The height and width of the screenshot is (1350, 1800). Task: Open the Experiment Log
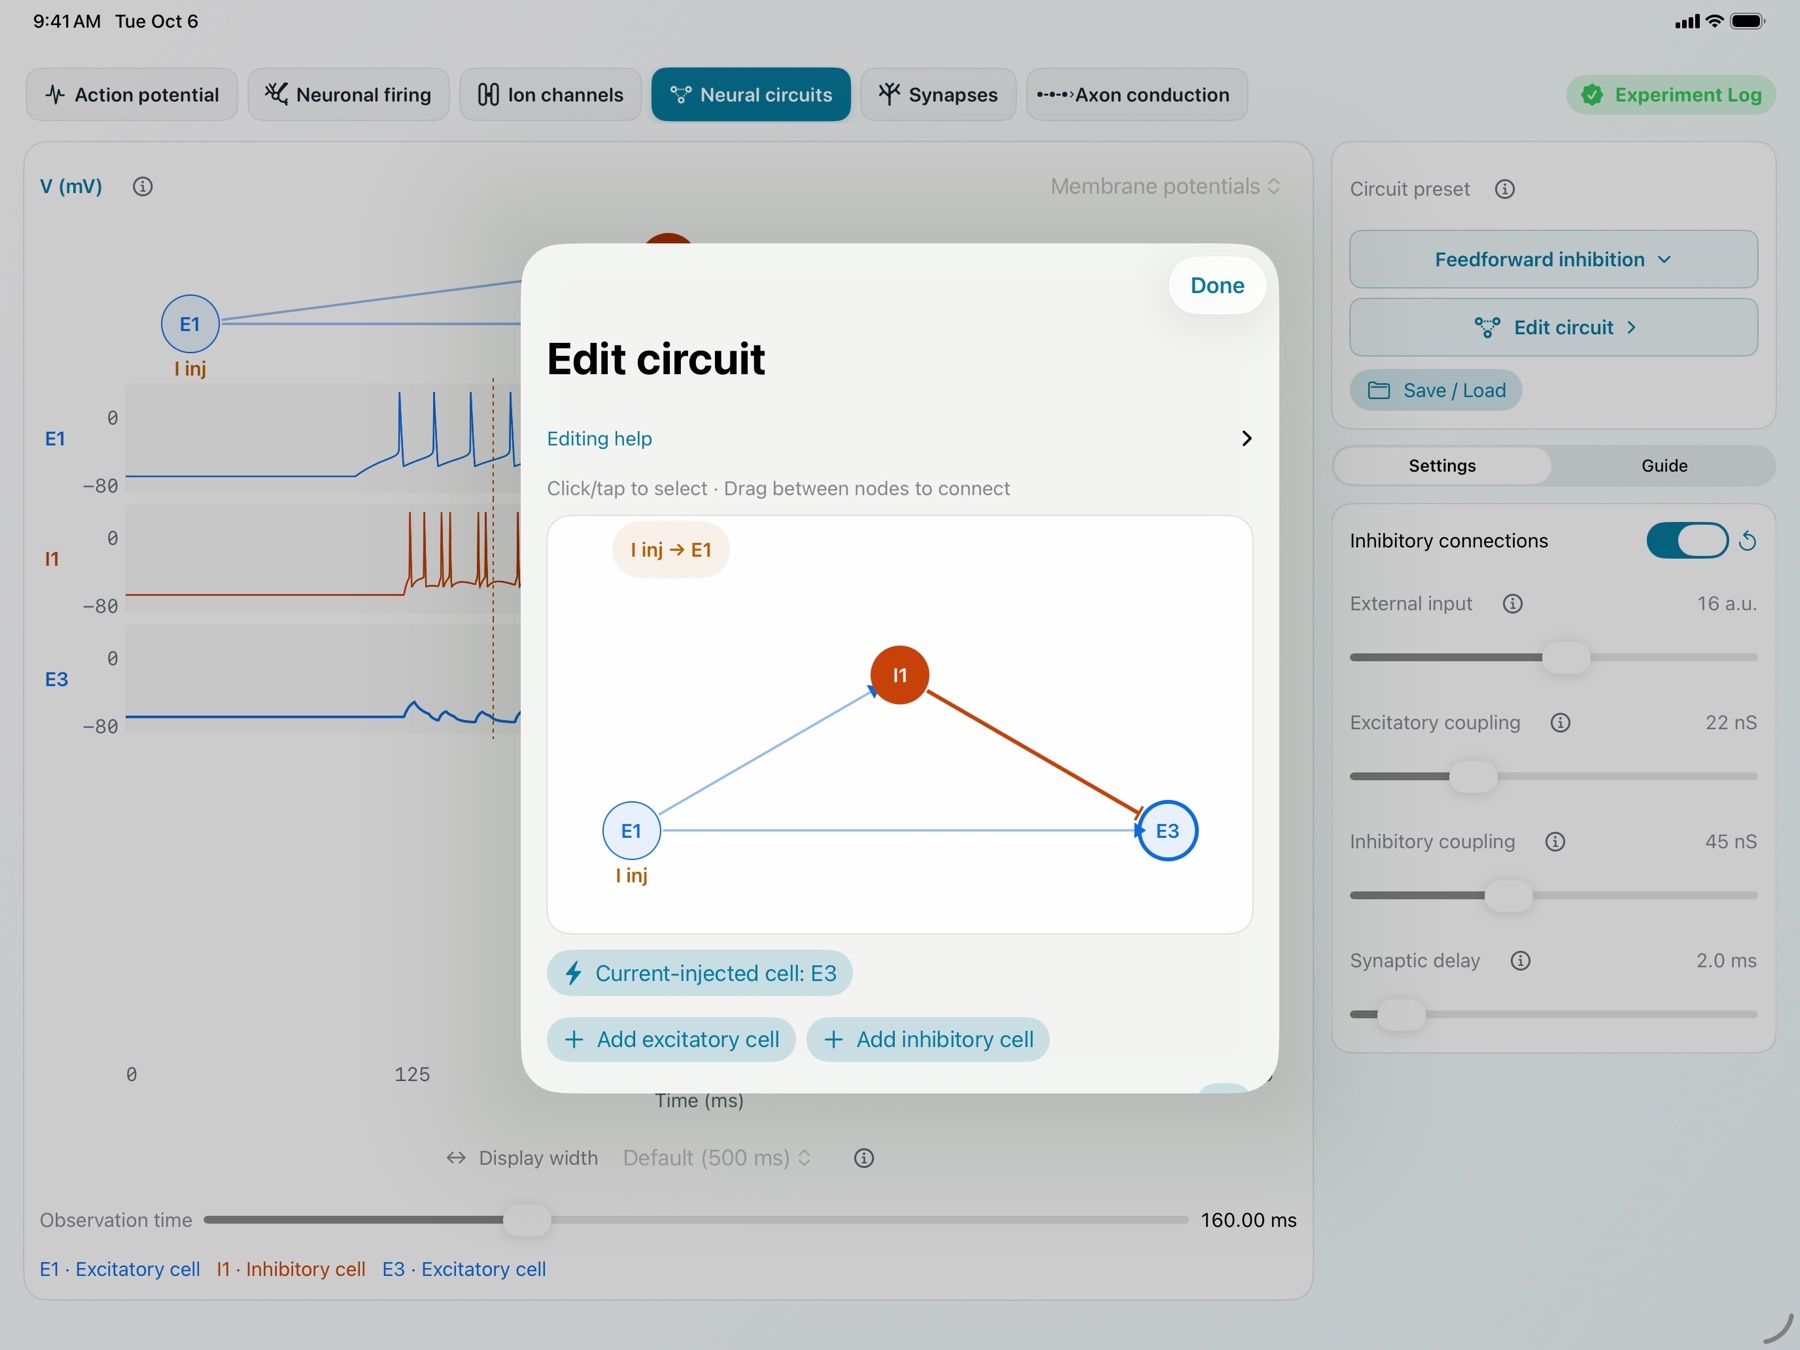coord(1671,95)
